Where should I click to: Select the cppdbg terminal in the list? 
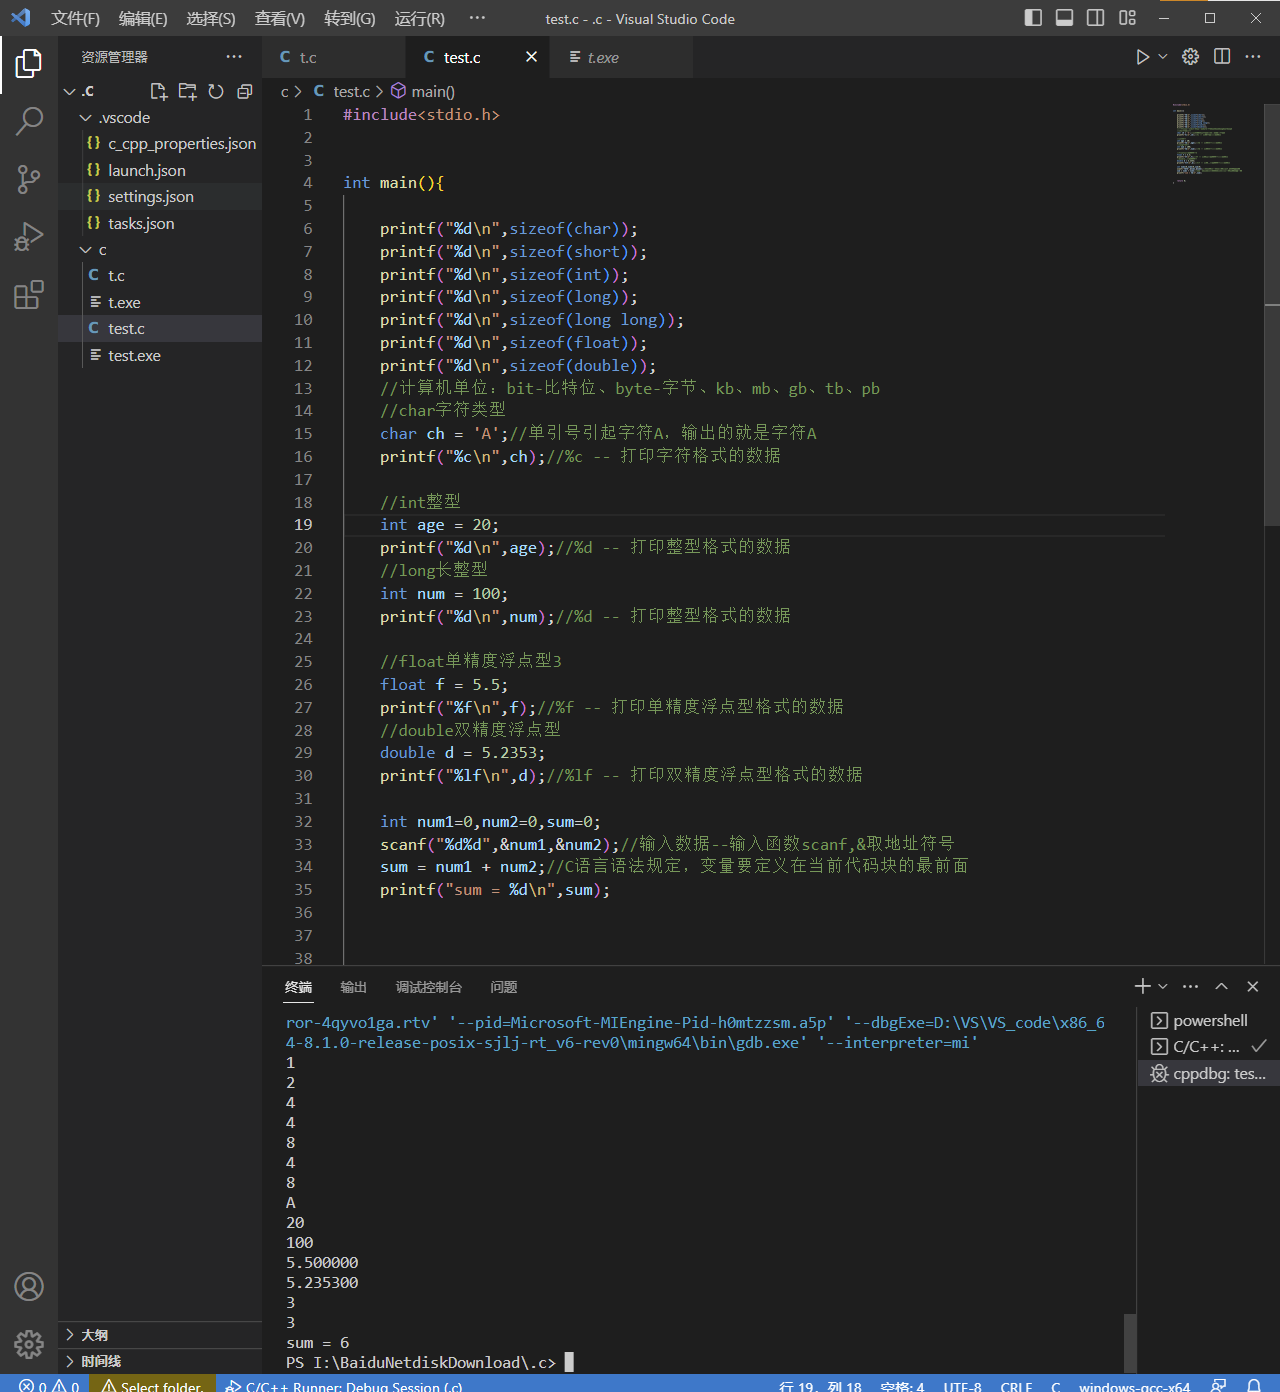click(x=1209, y=1073)
